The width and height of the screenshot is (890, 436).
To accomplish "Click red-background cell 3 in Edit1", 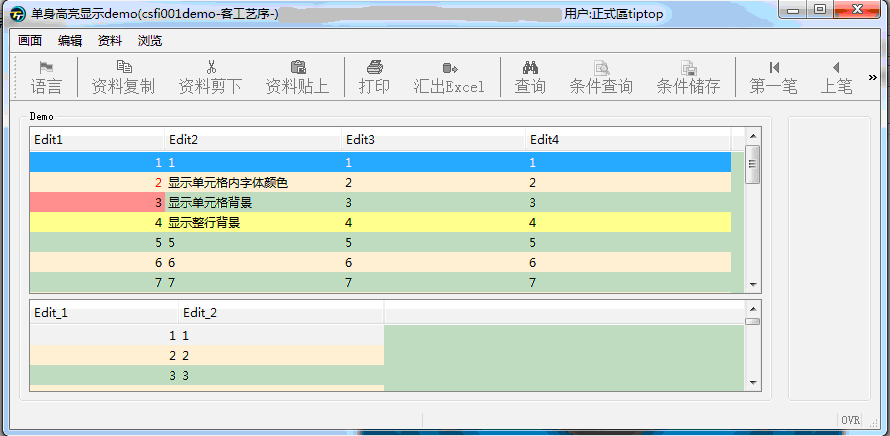I will click(97, 203).
